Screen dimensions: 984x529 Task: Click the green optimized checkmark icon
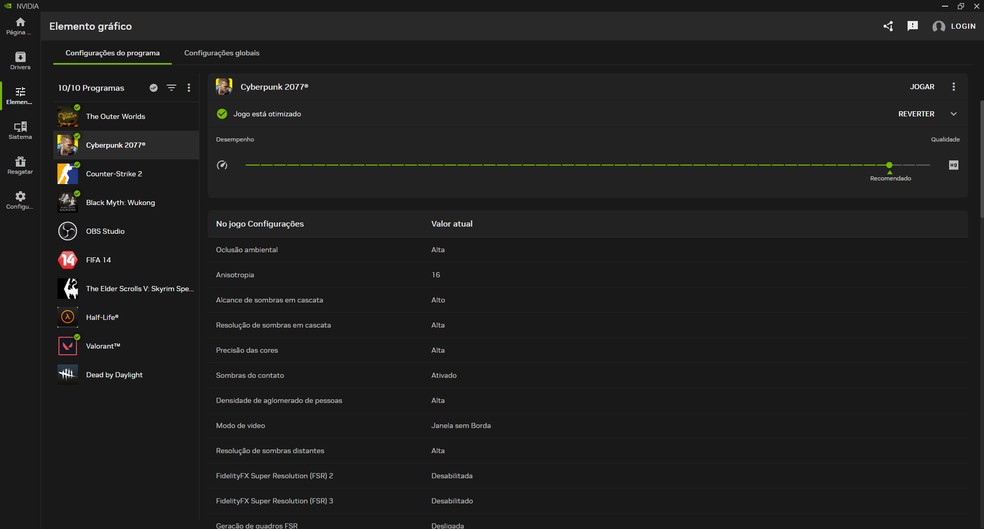click(222, 114)
